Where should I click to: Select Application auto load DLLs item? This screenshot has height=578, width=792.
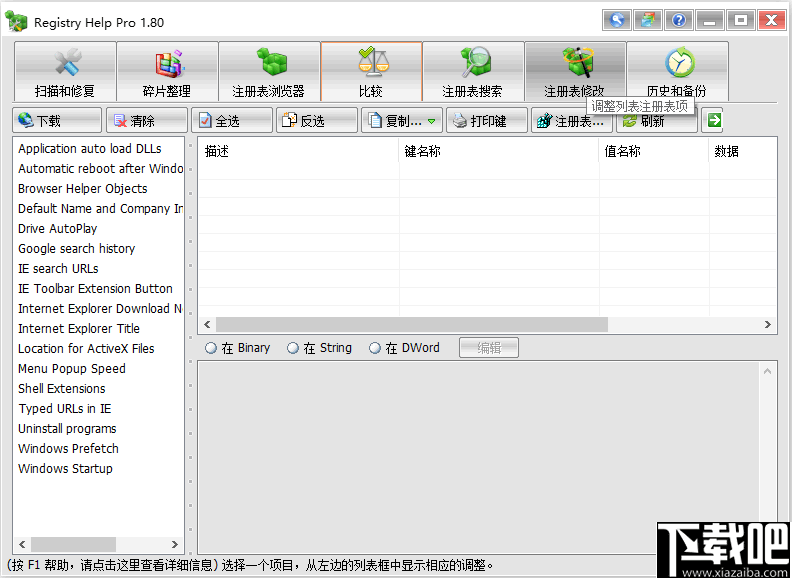pyautogui.click(x=98, y=149)
